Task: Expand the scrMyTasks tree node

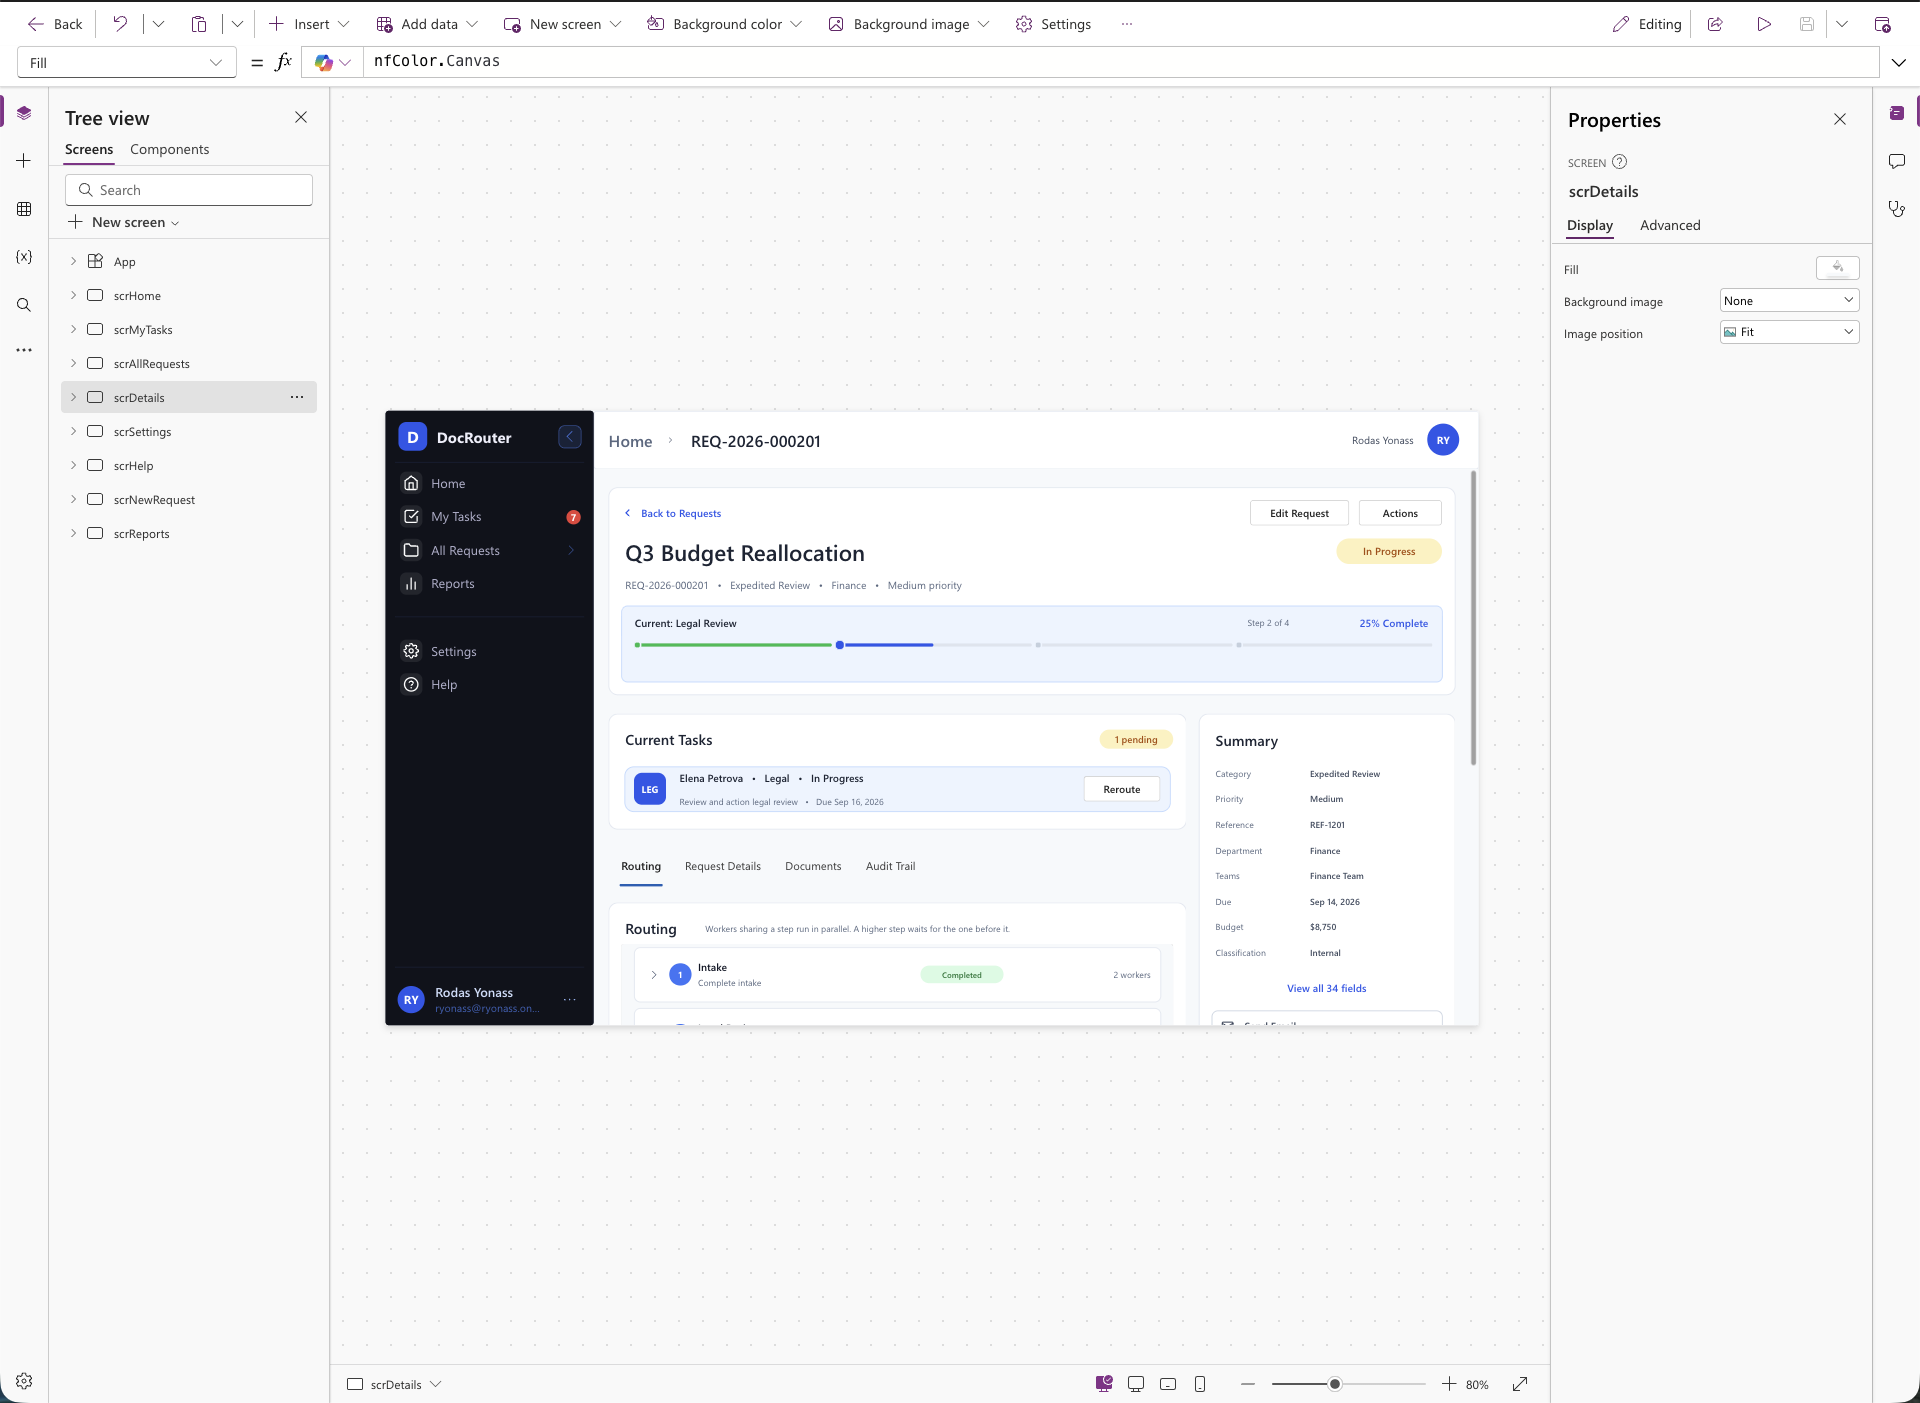Action: click(73, 329)
